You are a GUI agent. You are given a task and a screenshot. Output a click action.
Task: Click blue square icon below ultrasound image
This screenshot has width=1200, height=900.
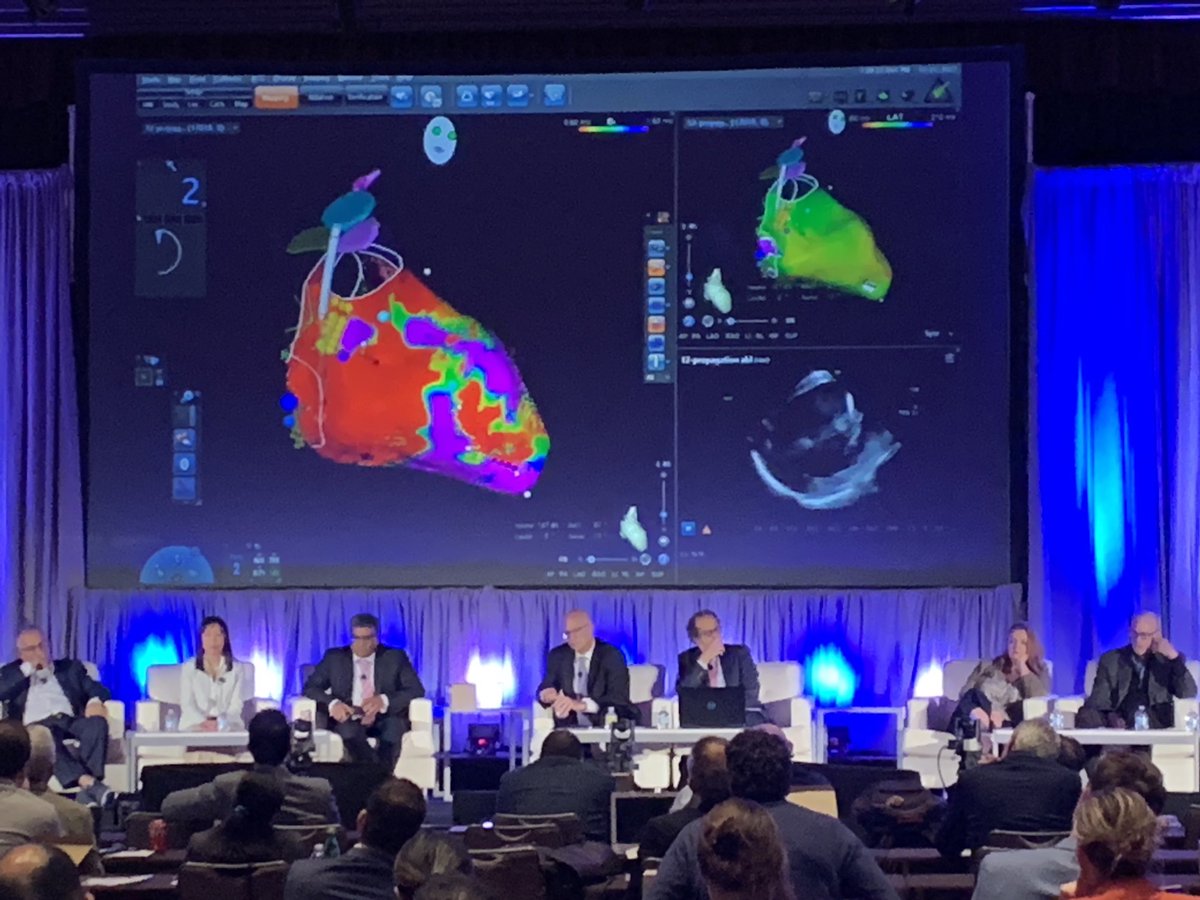pos(688,528)
